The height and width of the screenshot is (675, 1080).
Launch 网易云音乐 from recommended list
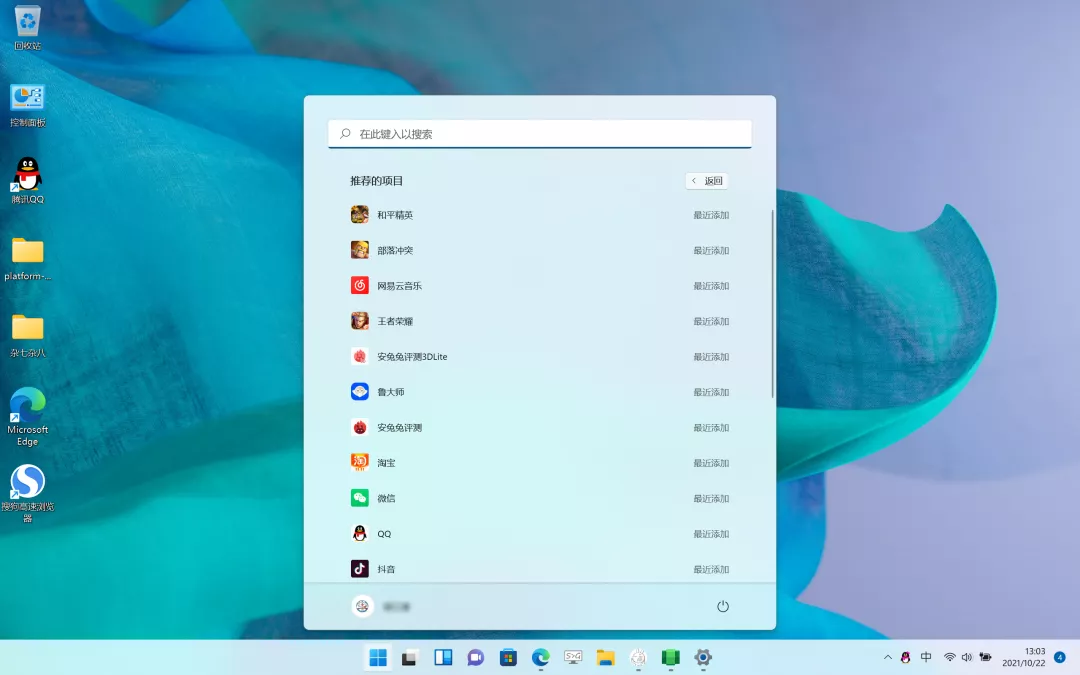point(360,285)
